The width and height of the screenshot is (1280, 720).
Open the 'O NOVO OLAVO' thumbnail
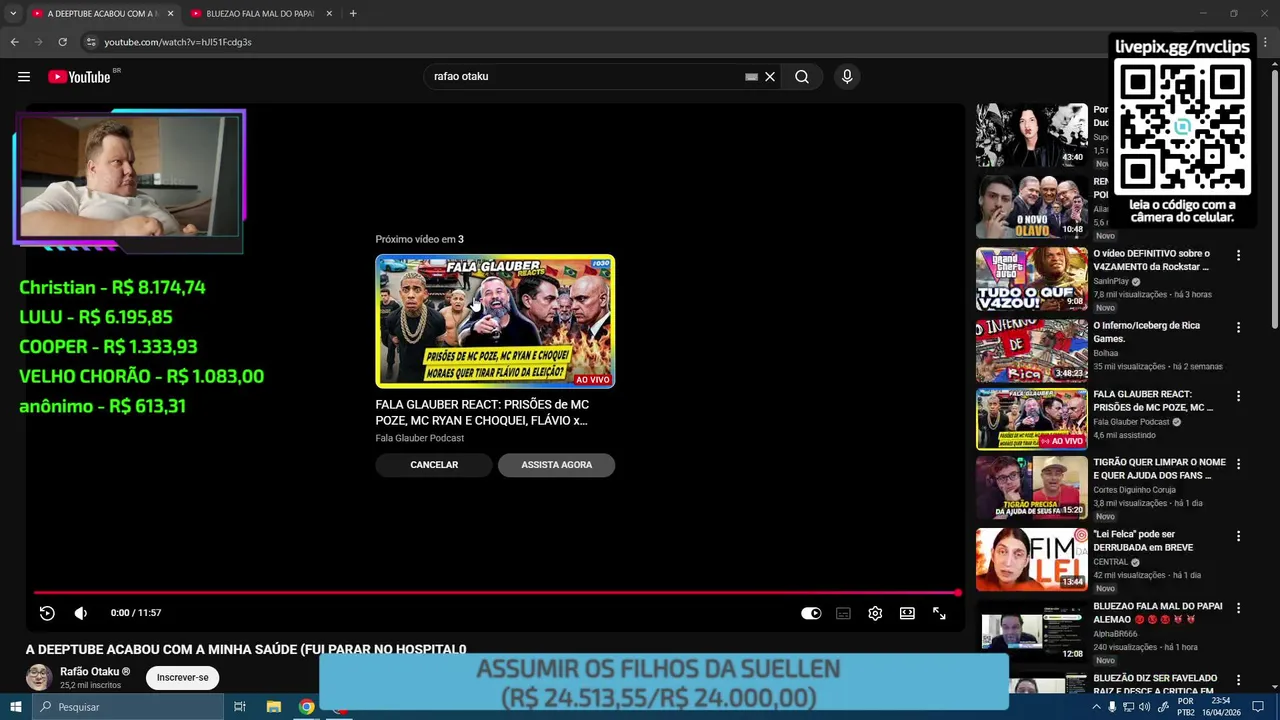coord(1032,207)
